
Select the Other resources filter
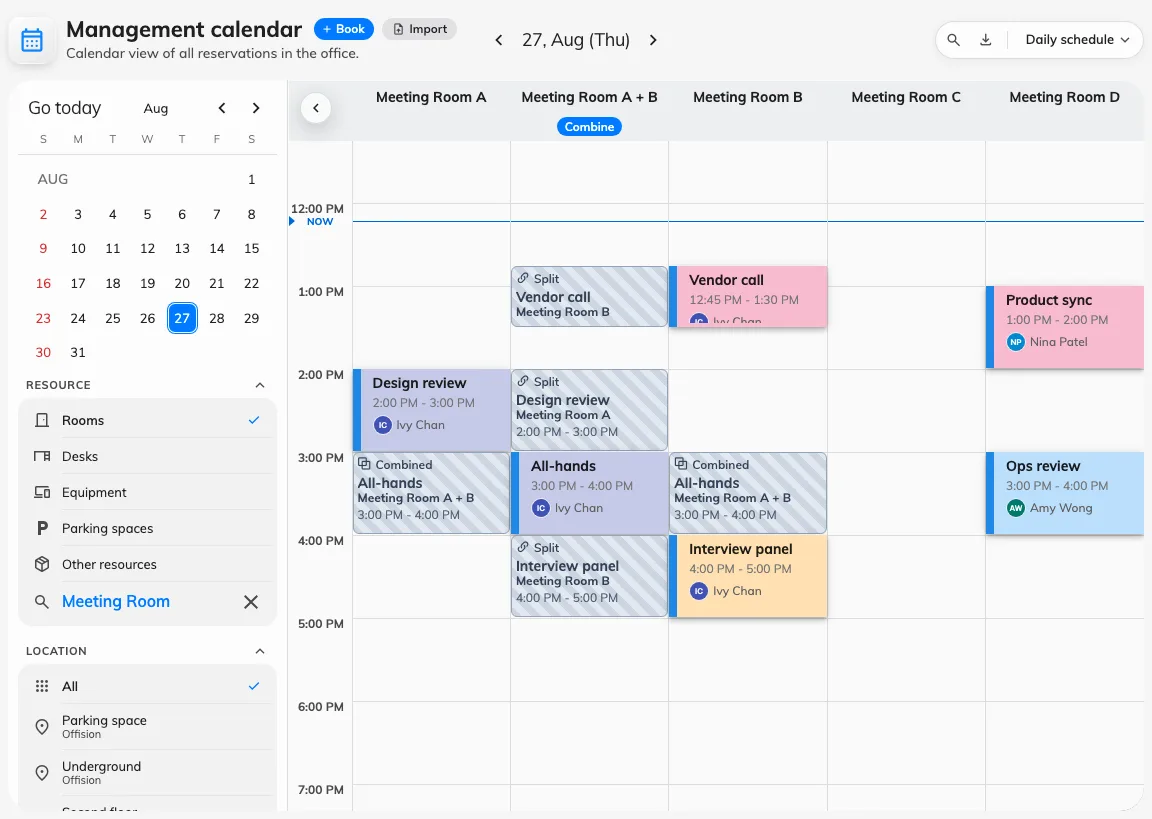(x=147, y=564)
